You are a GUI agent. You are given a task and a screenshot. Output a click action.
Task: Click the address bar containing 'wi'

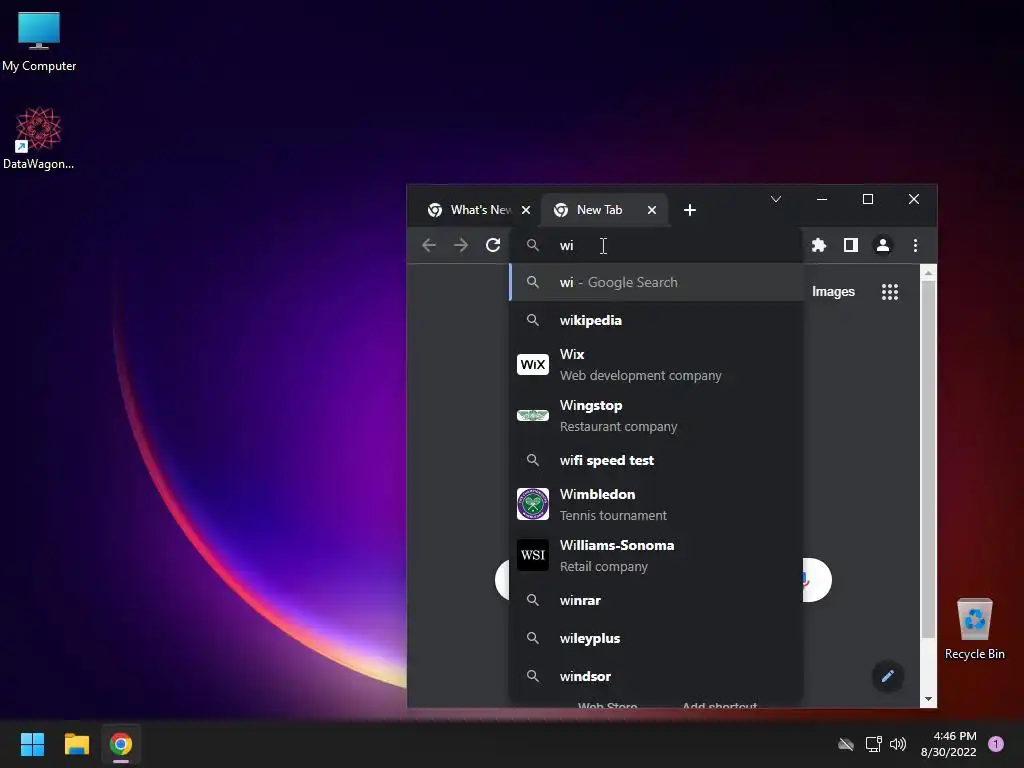click(x=656, y=246)
